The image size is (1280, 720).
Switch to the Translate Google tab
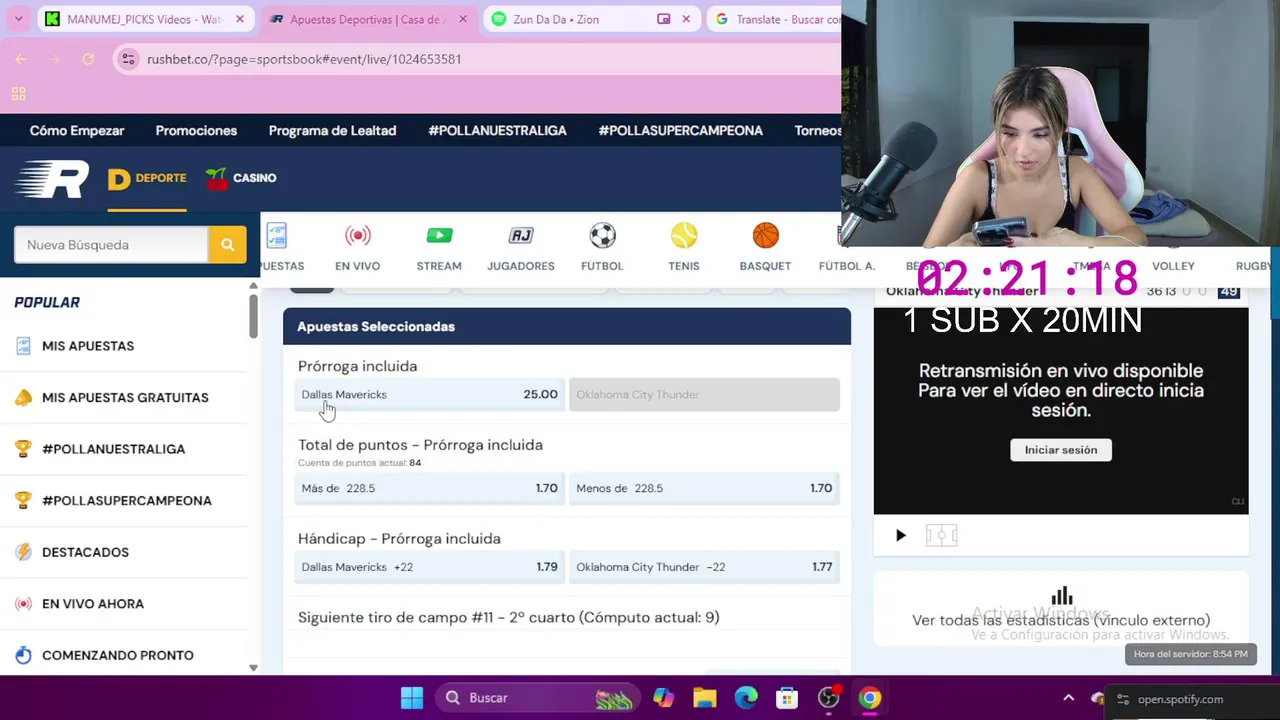[775, 19]
